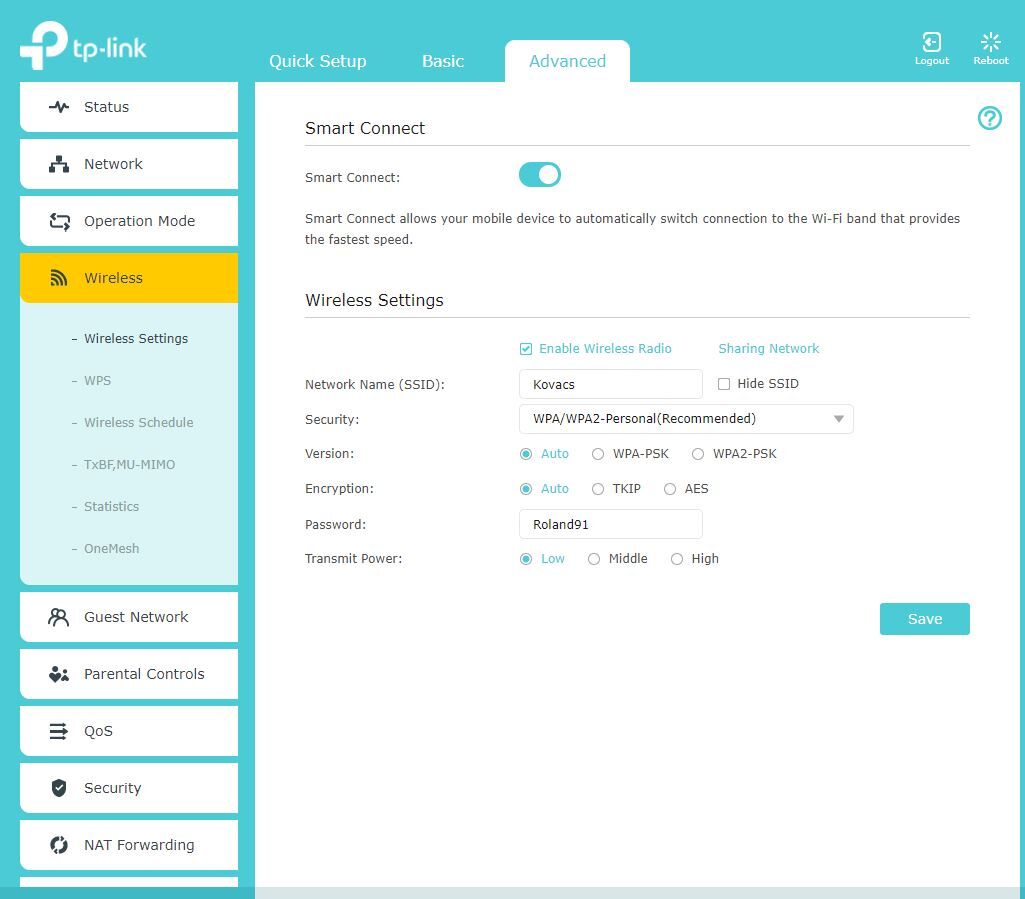
Task: Open the Security menu label
Action: 112,788
